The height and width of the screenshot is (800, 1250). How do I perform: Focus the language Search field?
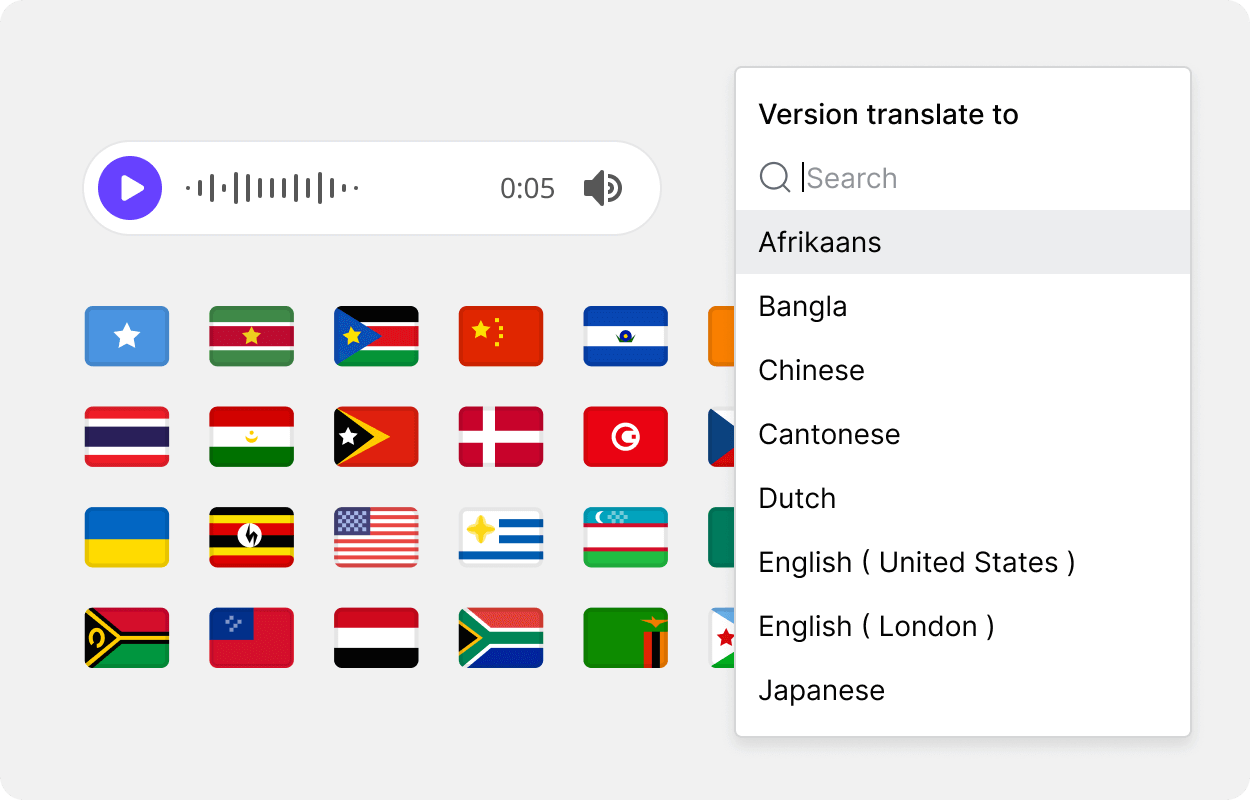pyautogui.click(x=963, y=178)
